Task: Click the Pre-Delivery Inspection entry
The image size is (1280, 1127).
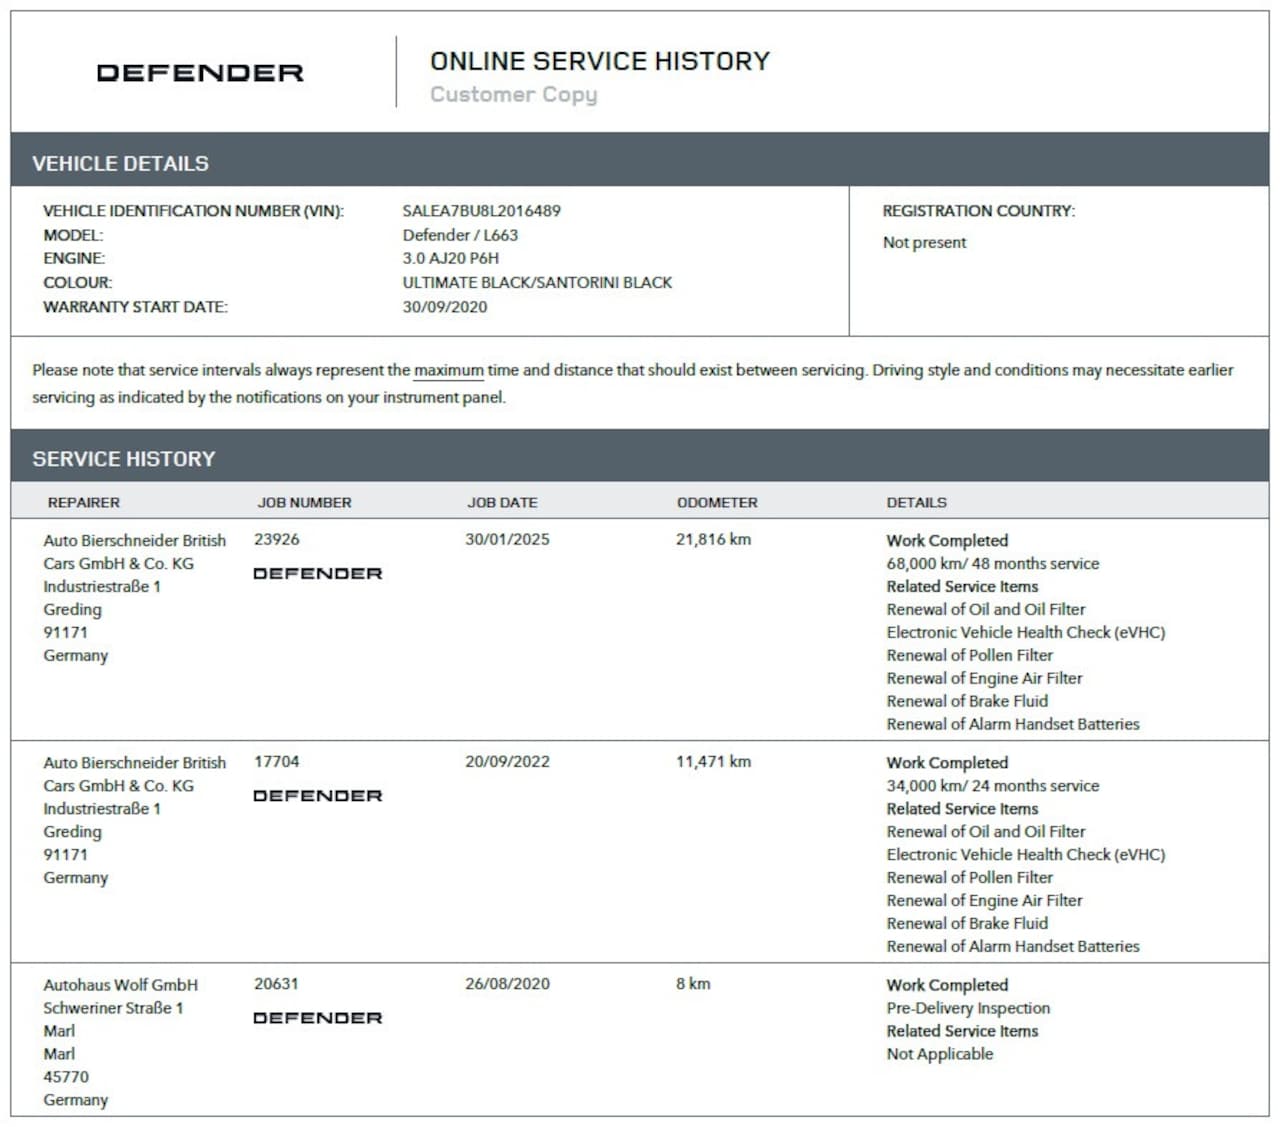Action: pos(968,1008)
